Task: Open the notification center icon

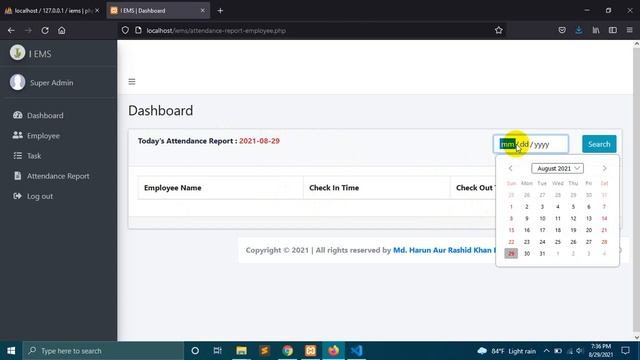Action: 625,351
